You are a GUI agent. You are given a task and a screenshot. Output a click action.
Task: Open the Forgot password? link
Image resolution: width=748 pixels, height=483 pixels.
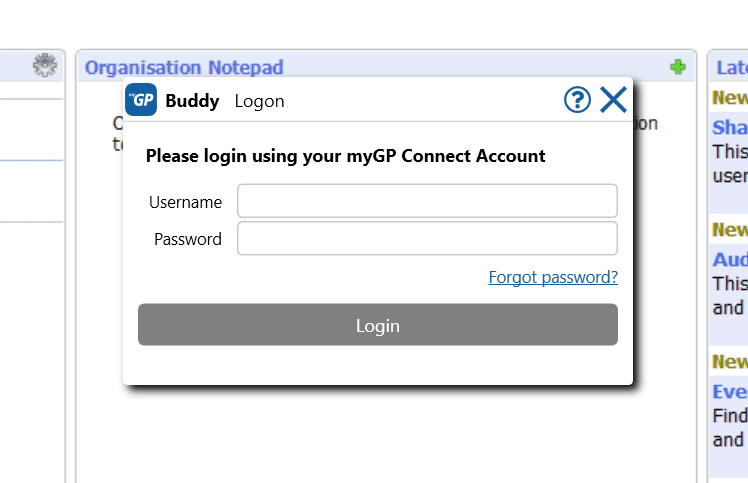553,277
